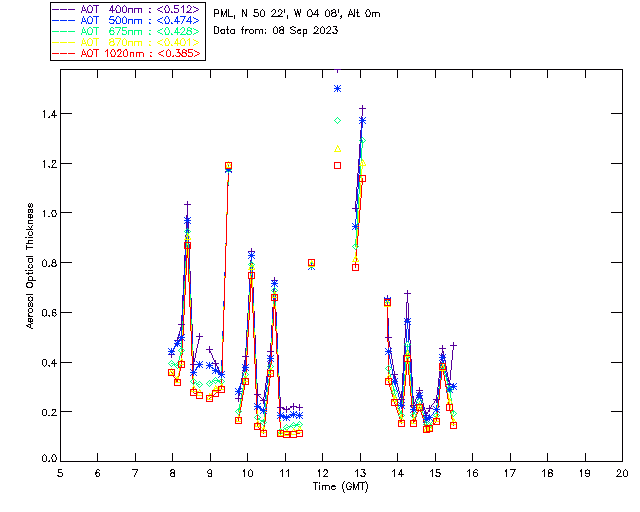
Task: Click the x-axis tick label 12
Action: tap(322, 472)
